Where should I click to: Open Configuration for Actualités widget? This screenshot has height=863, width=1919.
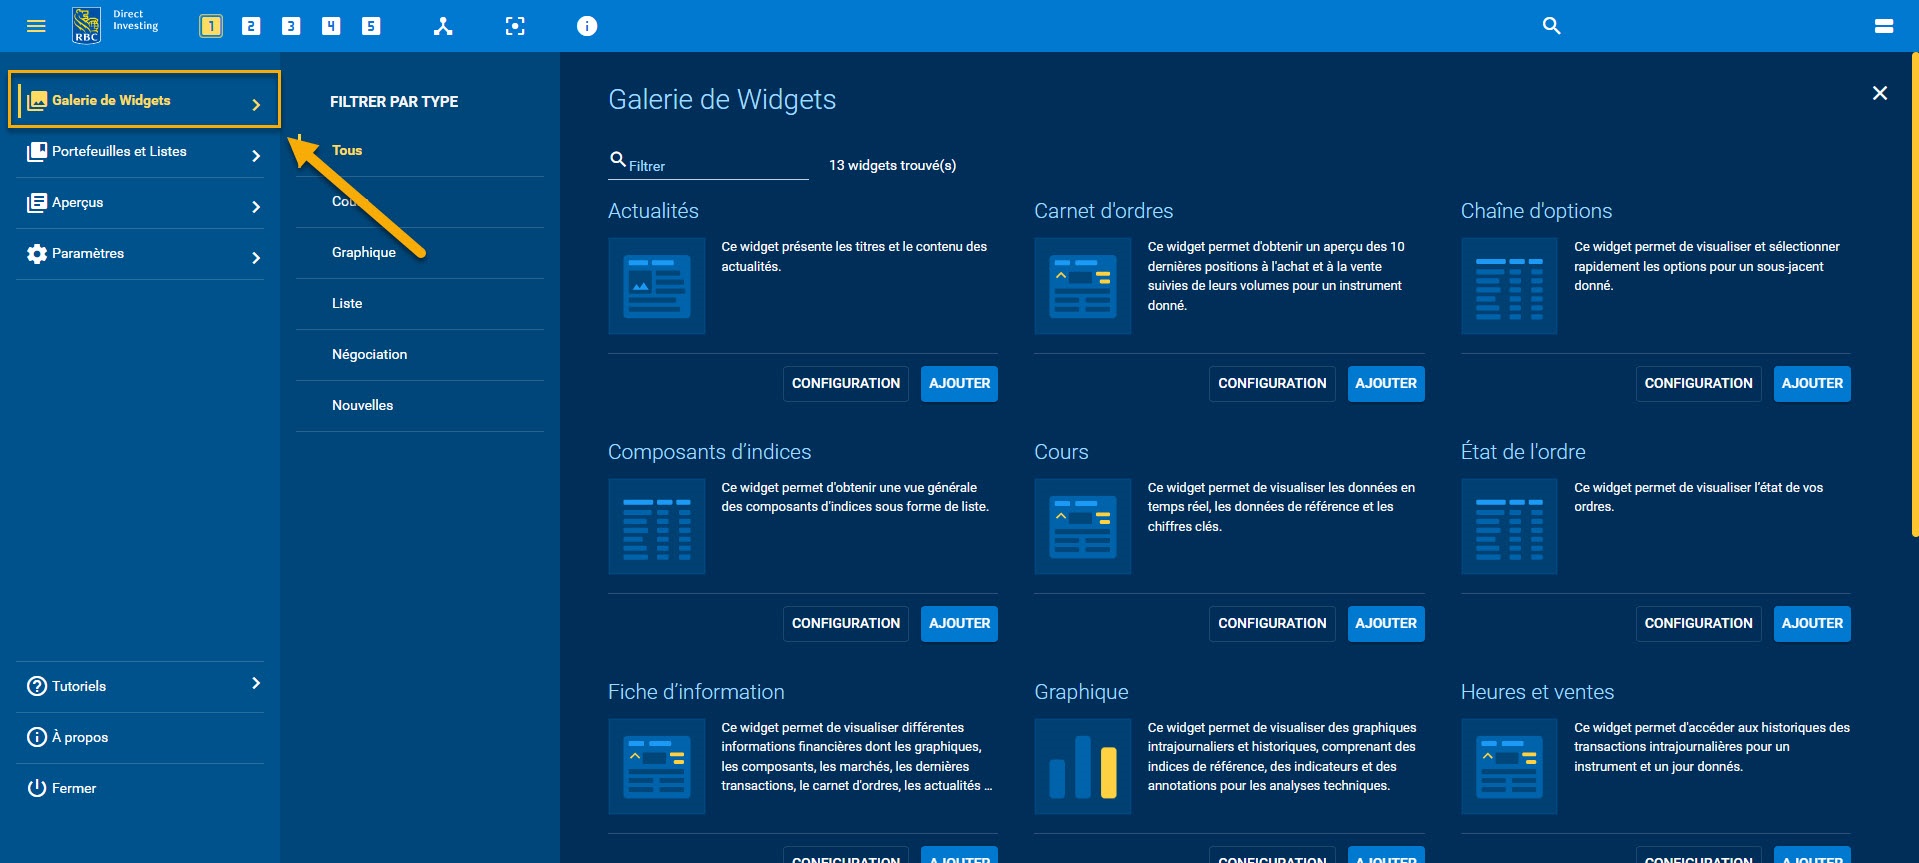846,384
